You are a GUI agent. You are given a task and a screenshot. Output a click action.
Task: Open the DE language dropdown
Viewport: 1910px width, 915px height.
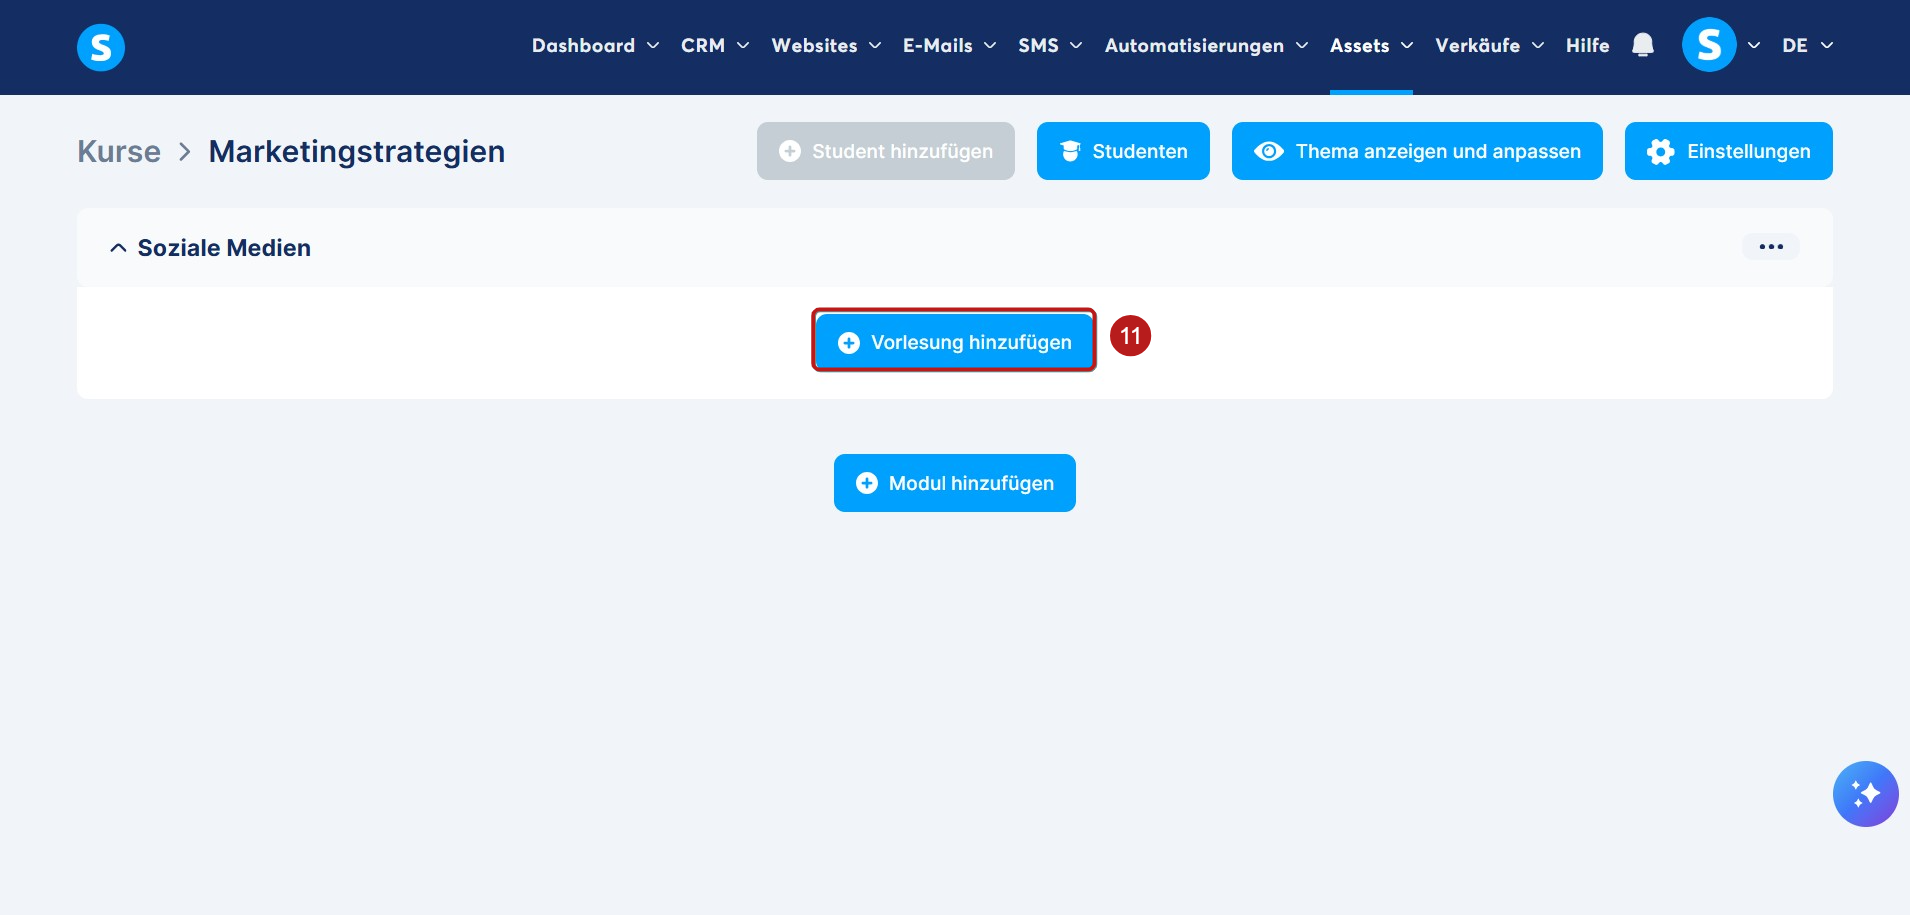coord(1807,46)
